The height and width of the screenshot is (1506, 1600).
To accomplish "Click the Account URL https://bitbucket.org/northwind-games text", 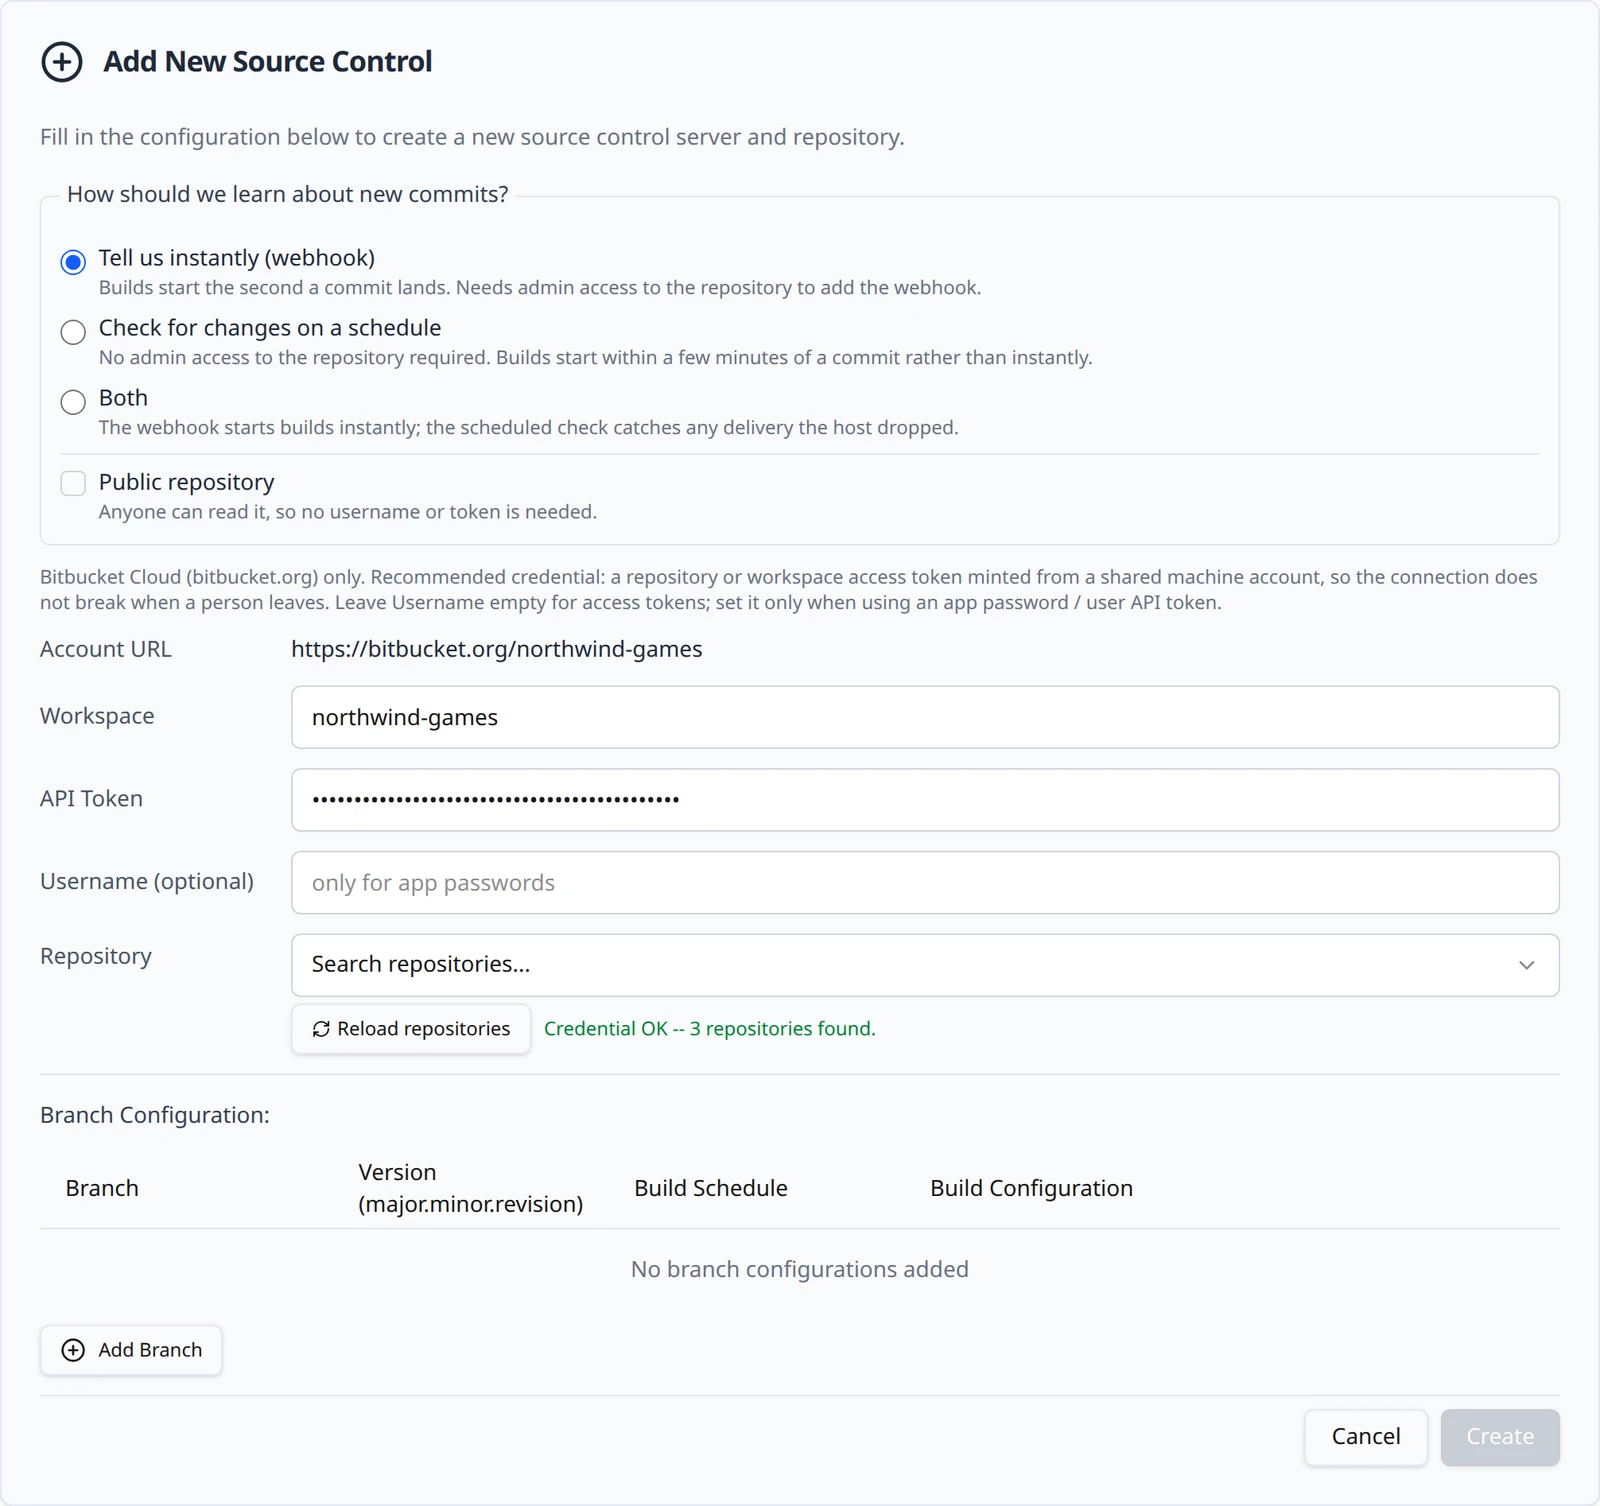I will point(497,649).
